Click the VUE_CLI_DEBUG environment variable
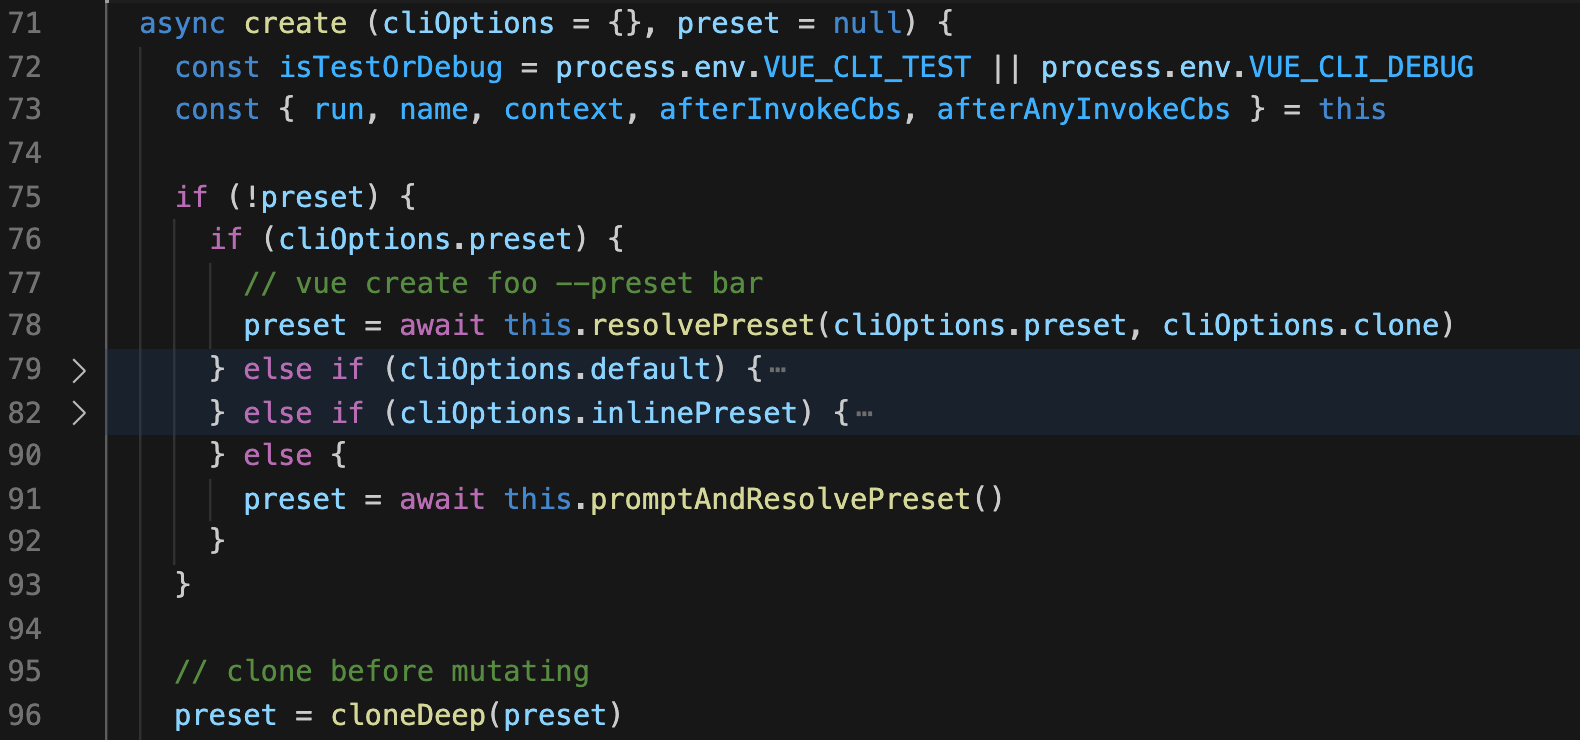The width and height of the screenshot is (1580, 740). tap(1360, 67)
